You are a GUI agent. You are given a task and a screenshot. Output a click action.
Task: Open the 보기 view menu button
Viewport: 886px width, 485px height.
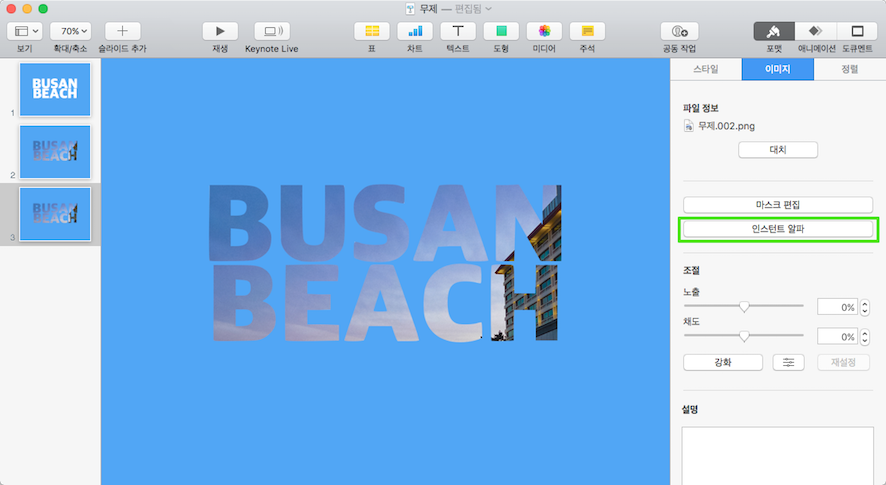coord(25,31)
